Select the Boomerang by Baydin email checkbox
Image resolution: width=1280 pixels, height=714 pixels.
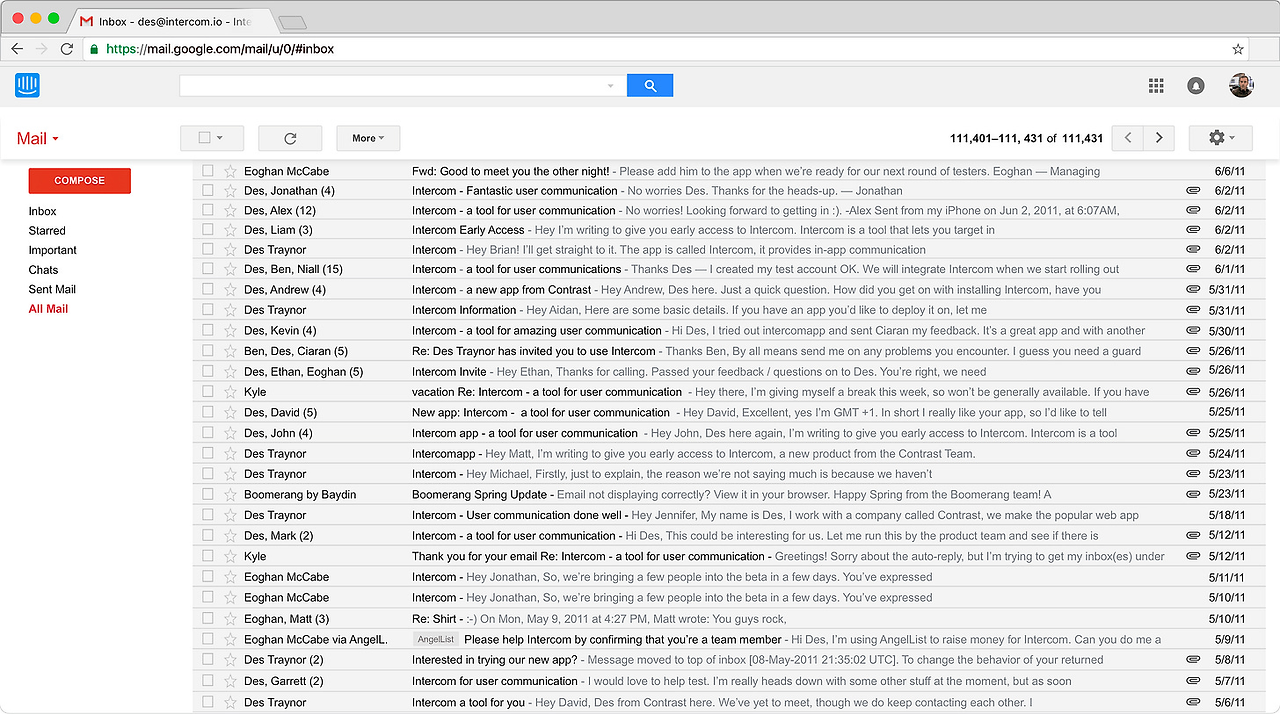pos(208,494)
